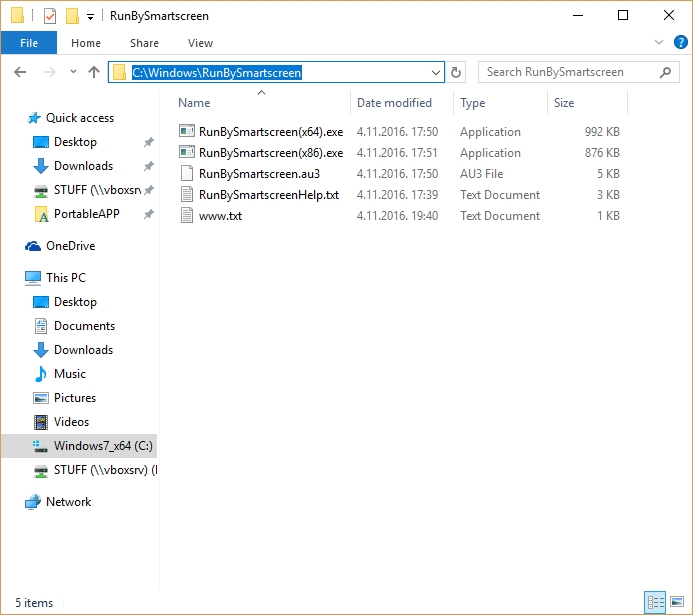
Task: Select the RunBySmartscreenHelp.txt icon
Action: [187, 194]
